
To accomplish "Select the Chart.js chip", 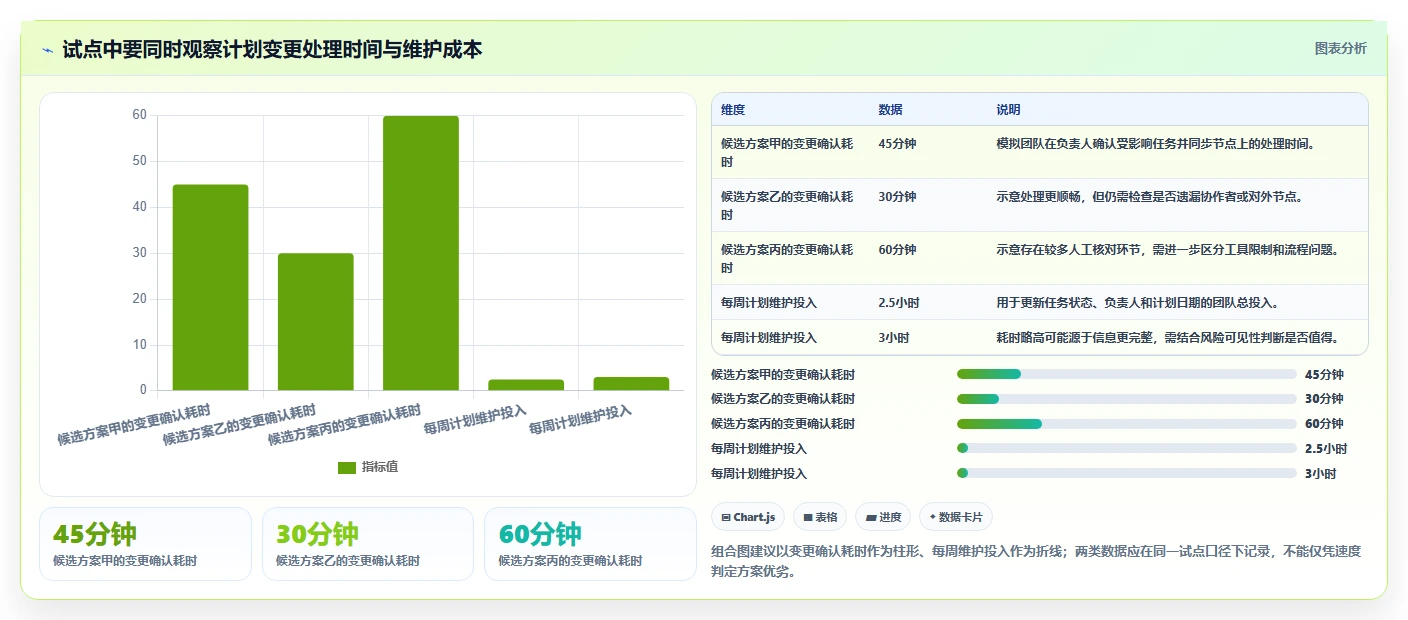I will click(748, 517).
